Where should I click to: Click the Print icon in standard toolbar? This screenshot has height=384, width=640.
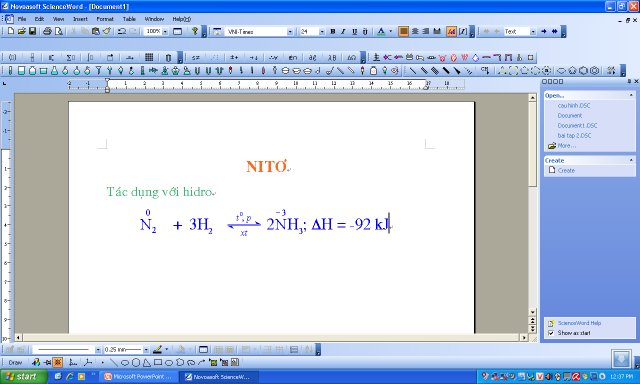coord(47,31)
